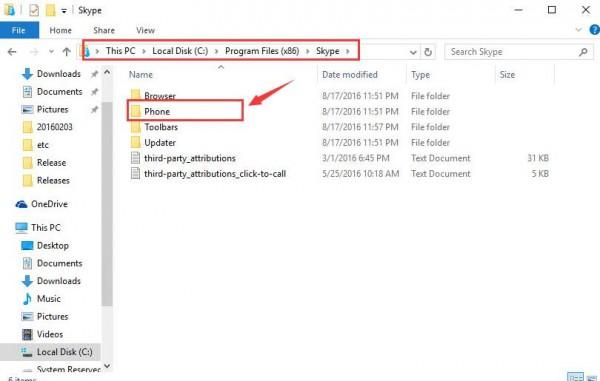
Task: Click the navigation pane scrollbar thumb
Action: point(107,204)
